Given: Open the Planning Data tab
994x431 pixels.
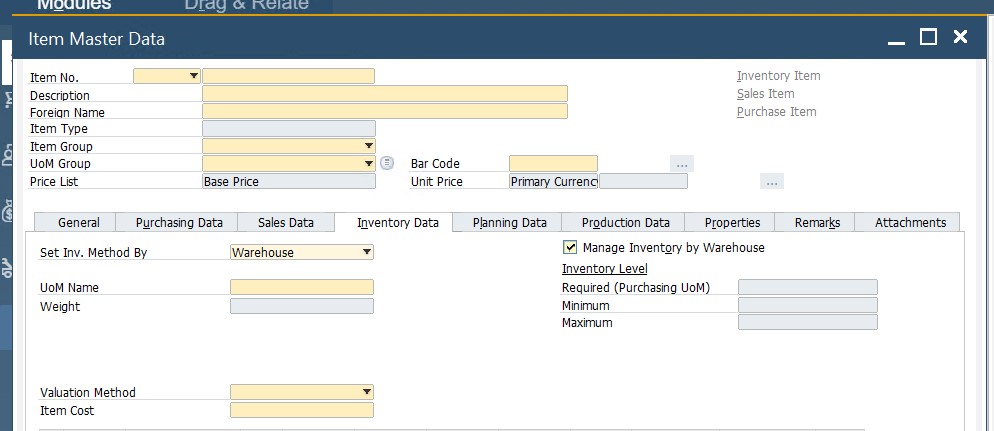Looking at the screenshot, I should coord(509,222).
